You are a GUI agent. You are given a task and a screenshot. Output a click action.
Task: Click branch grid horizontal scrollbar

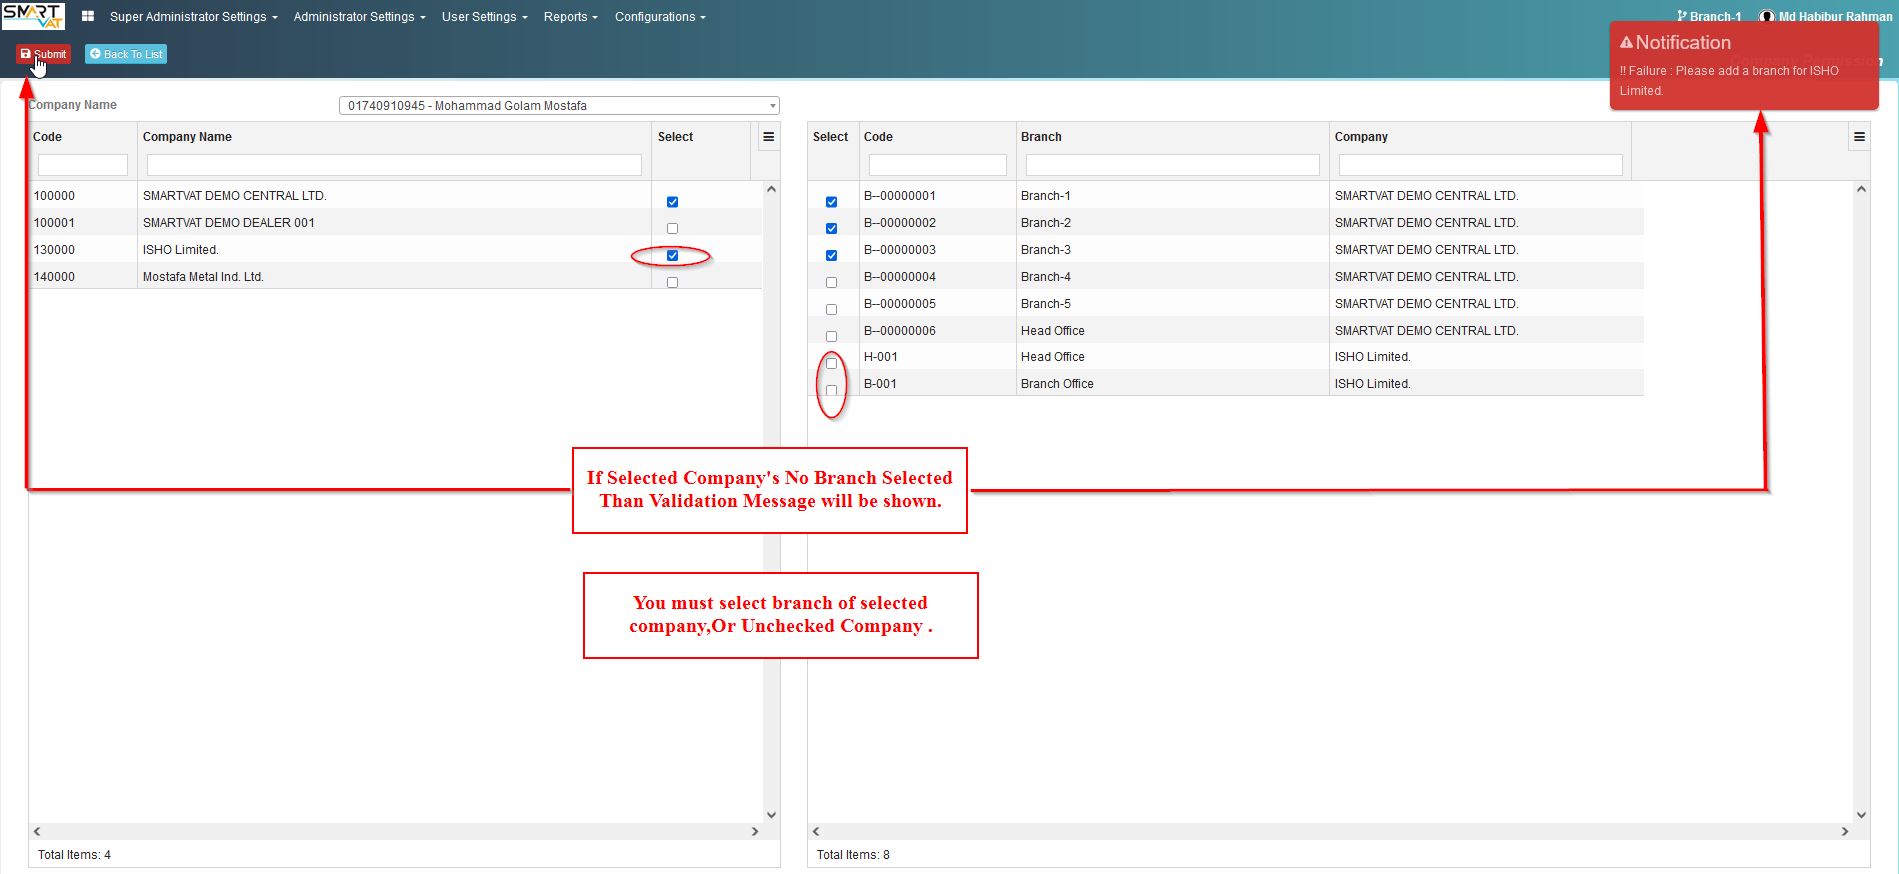click(x=1330, y=831)
